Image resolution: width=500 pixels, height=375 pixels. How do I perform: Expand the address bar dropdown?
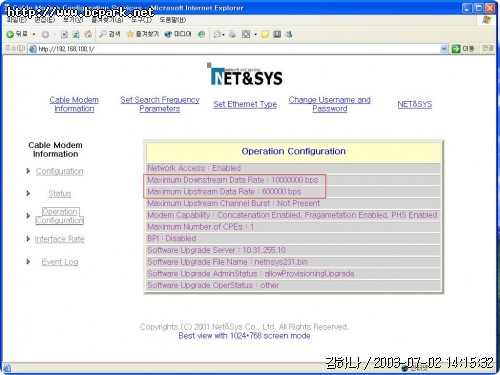pos(444,49)
